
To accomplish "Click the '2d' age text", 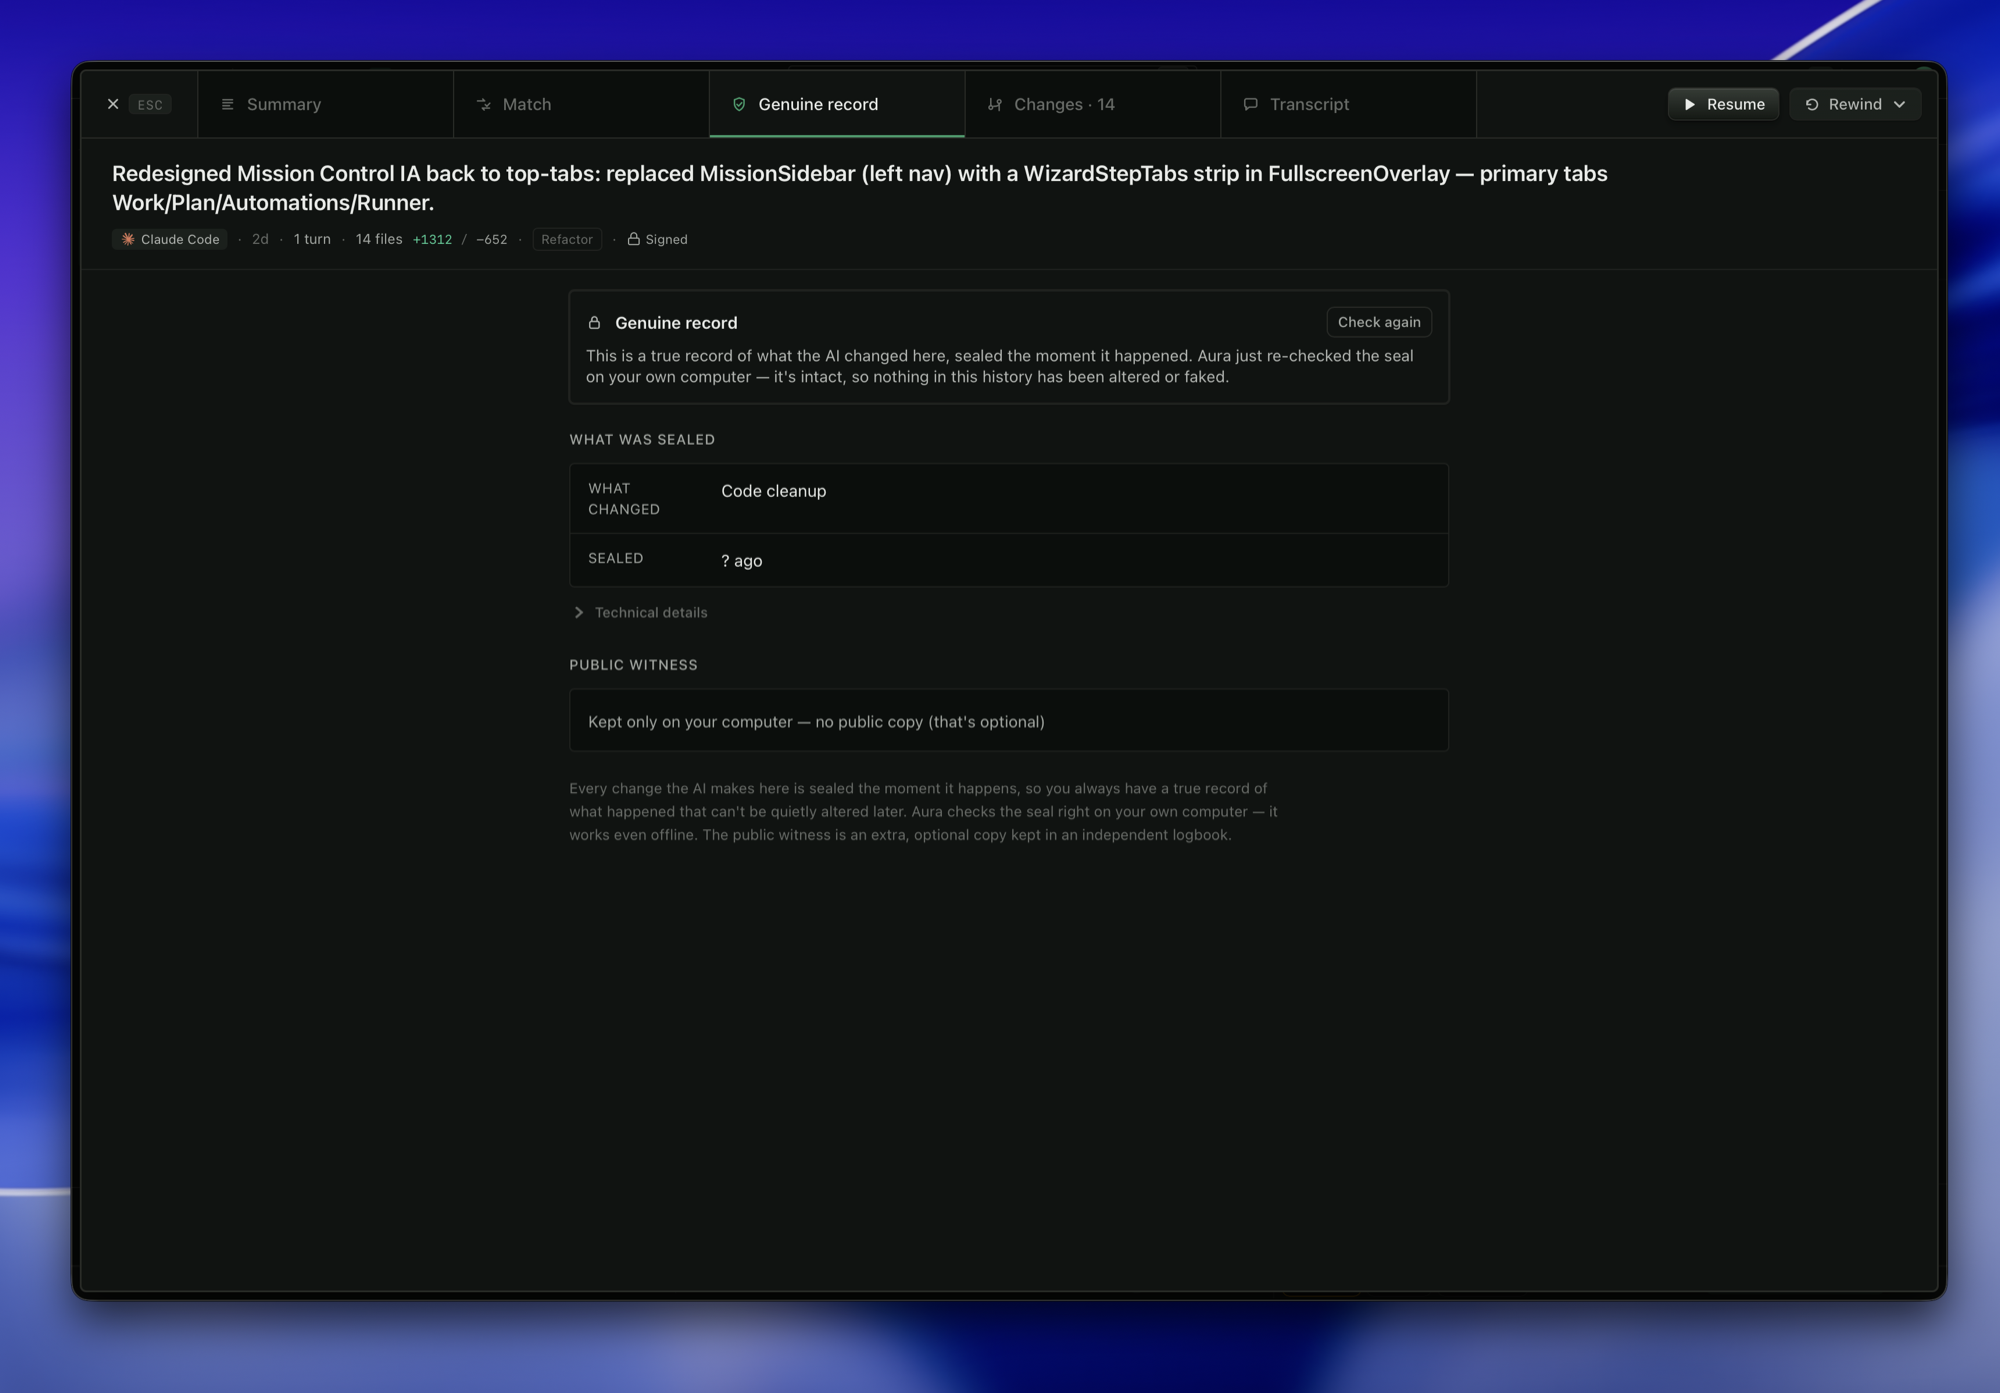I will click(x=260, y=239).
